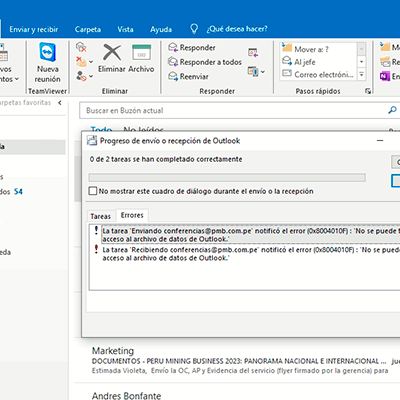Screen dimensions: 400x400
Task: Click the reply with meeting icon
Action: [253, 52]
